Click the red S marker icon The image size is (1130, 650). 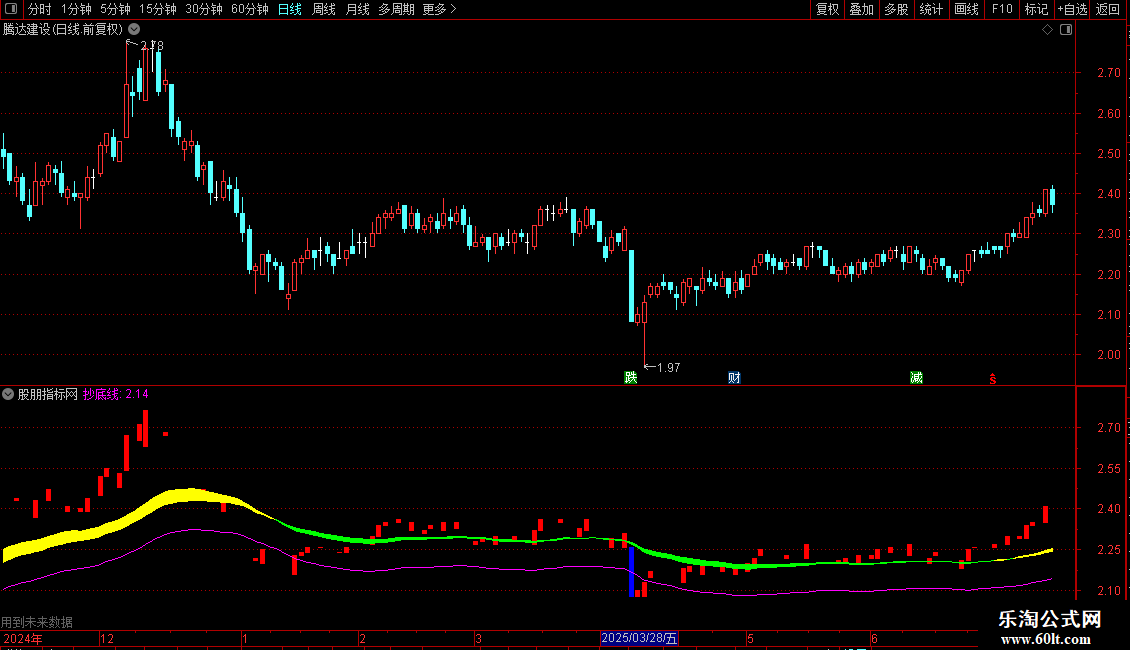[x=992, y=379]
